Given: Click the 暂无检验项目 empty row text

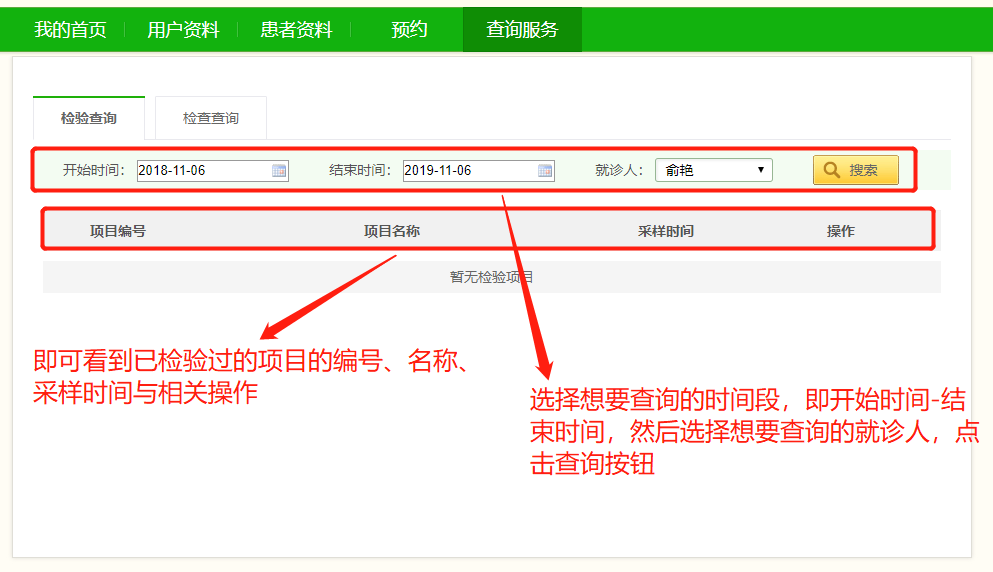Looking at the screenshot, I should (491, 277).
